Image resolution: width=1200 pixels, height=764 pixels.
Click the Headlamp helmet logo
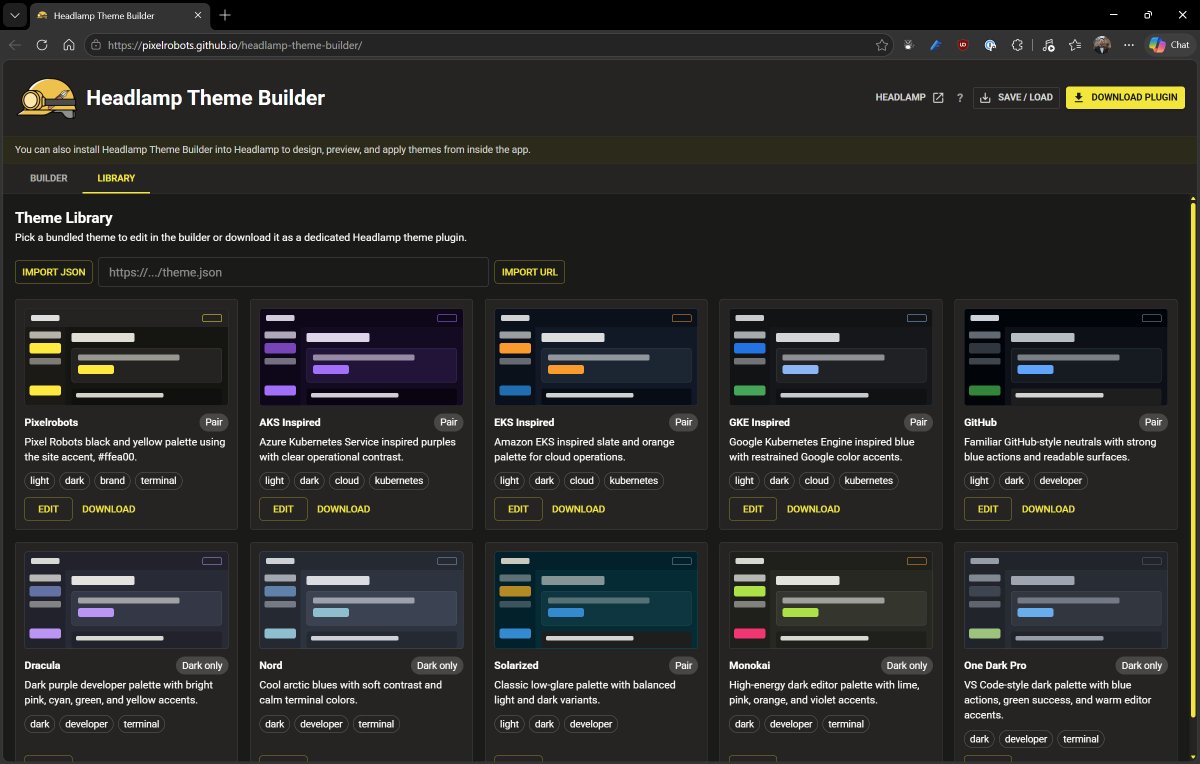pos(47,98)
